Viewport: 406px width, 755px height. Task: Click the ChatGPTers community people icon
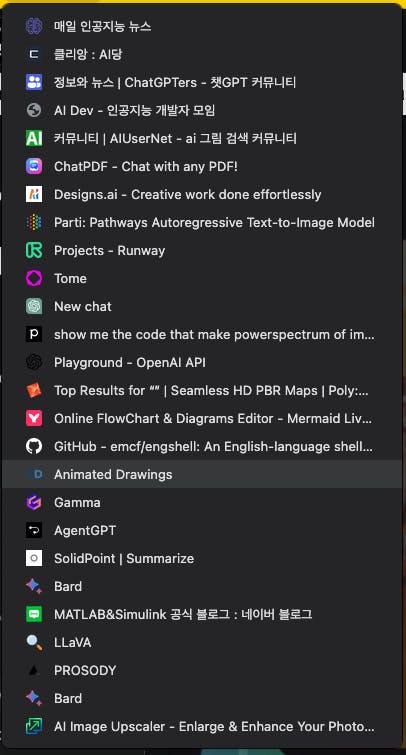click(x=34, y=82)
